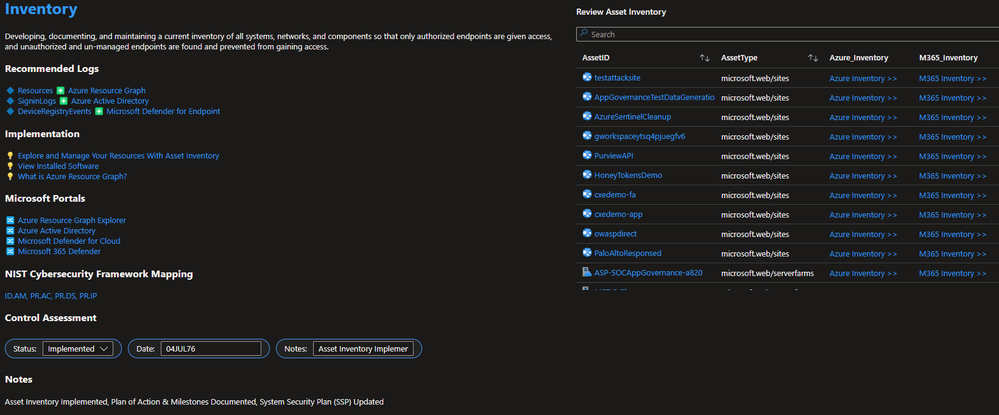Viewport: 999px width, 415px height.
Task: Click the diamond icon beside DeviceRegistryEvents
Action: coord(10,111)
